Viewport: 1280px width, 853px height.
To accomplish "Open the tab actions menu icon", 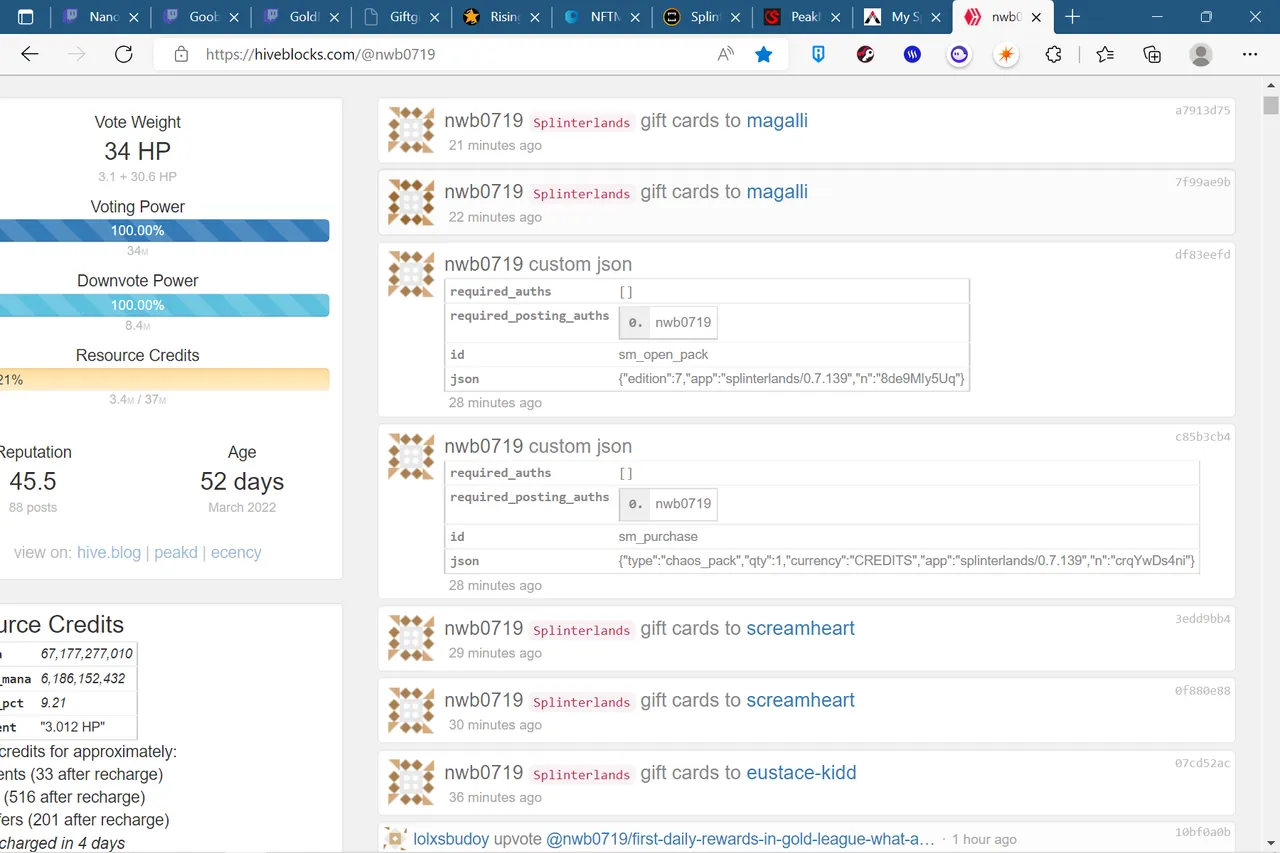I will pos(26,17).
